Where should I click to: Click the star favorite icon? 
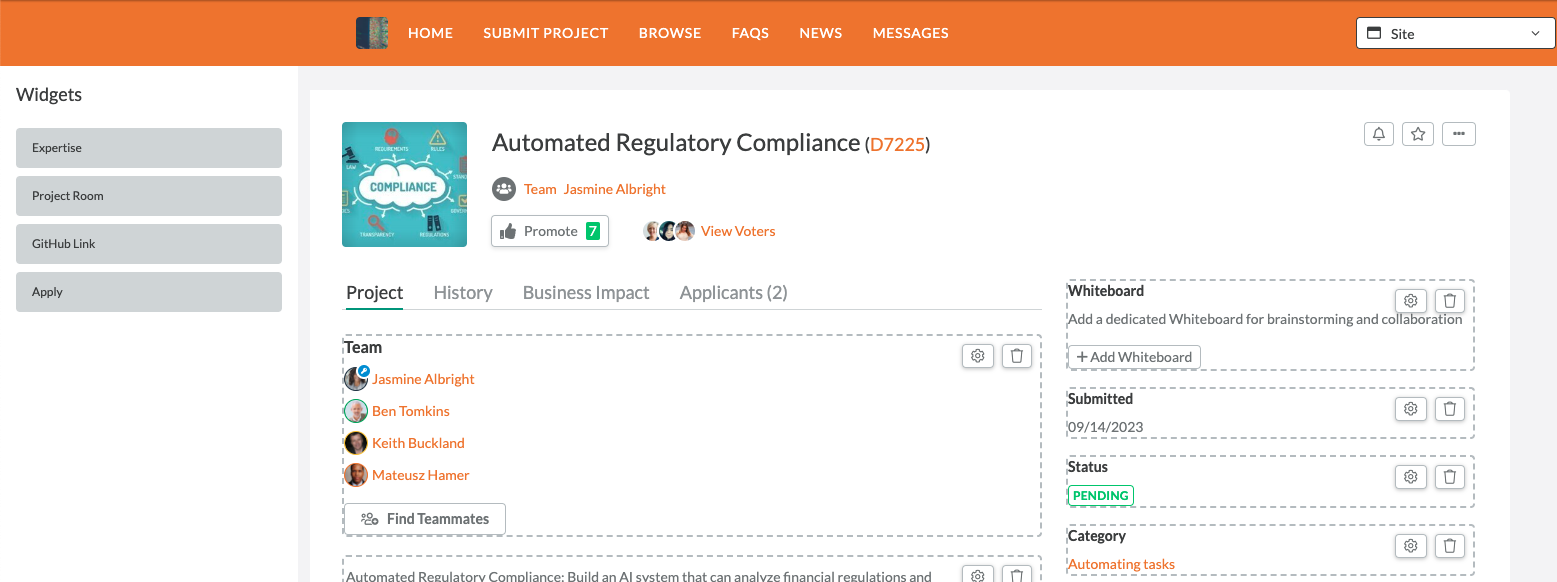[x=1418, y=134]
